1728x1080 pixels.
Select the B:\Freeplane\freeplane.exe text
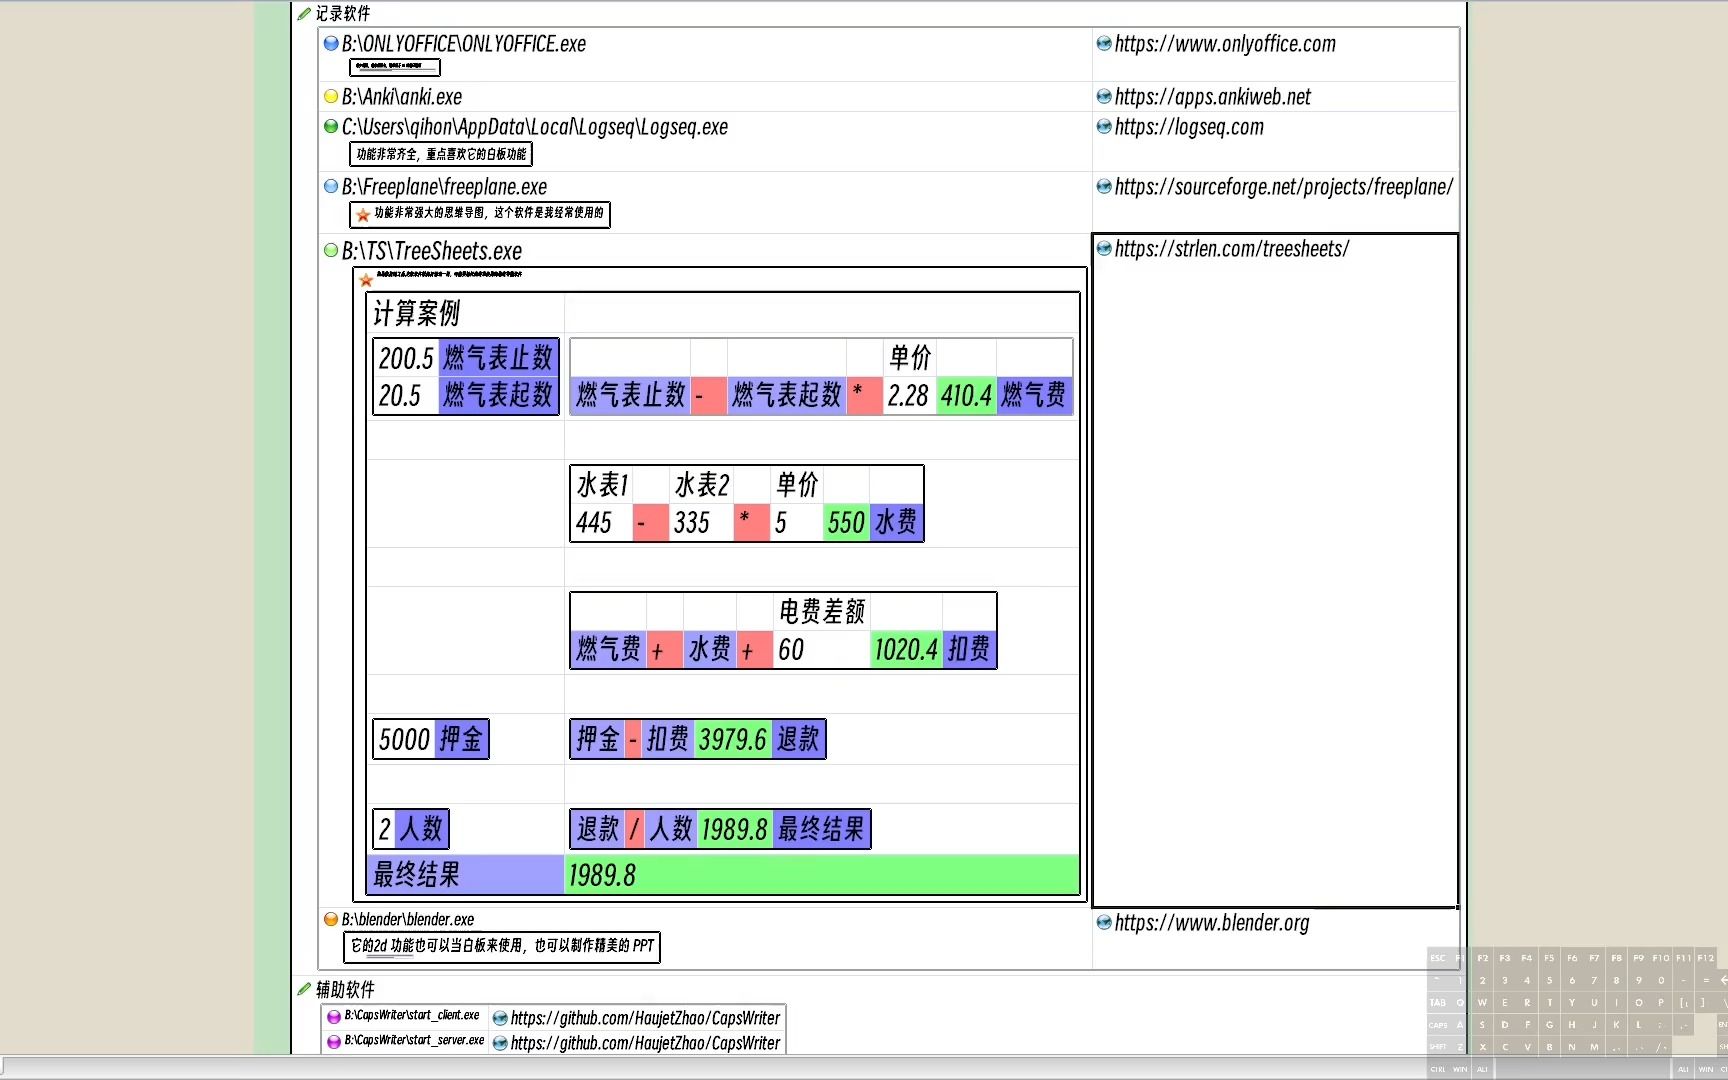click(444, 187)
